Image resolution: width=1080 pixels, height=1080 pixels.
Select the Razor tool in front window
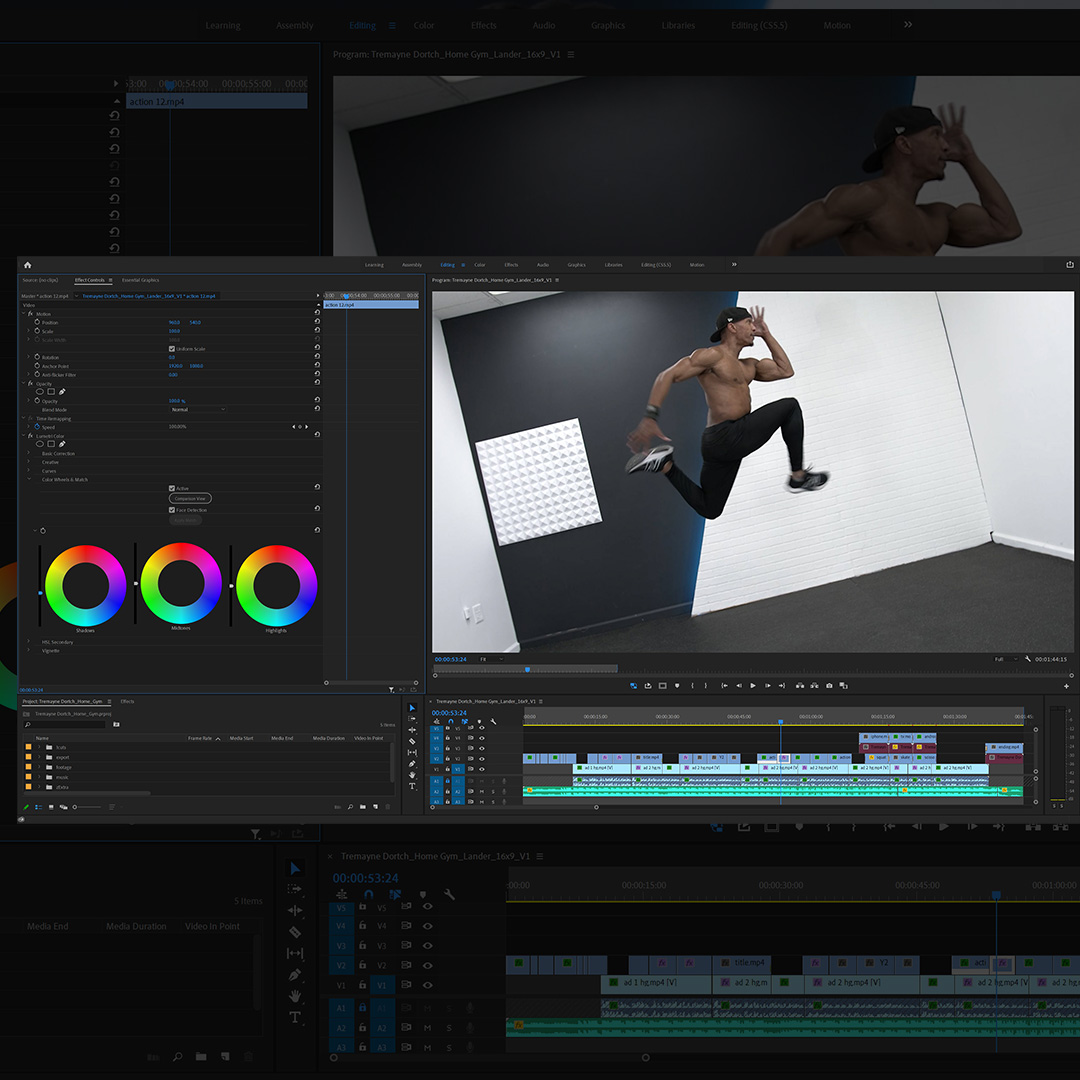412,741
